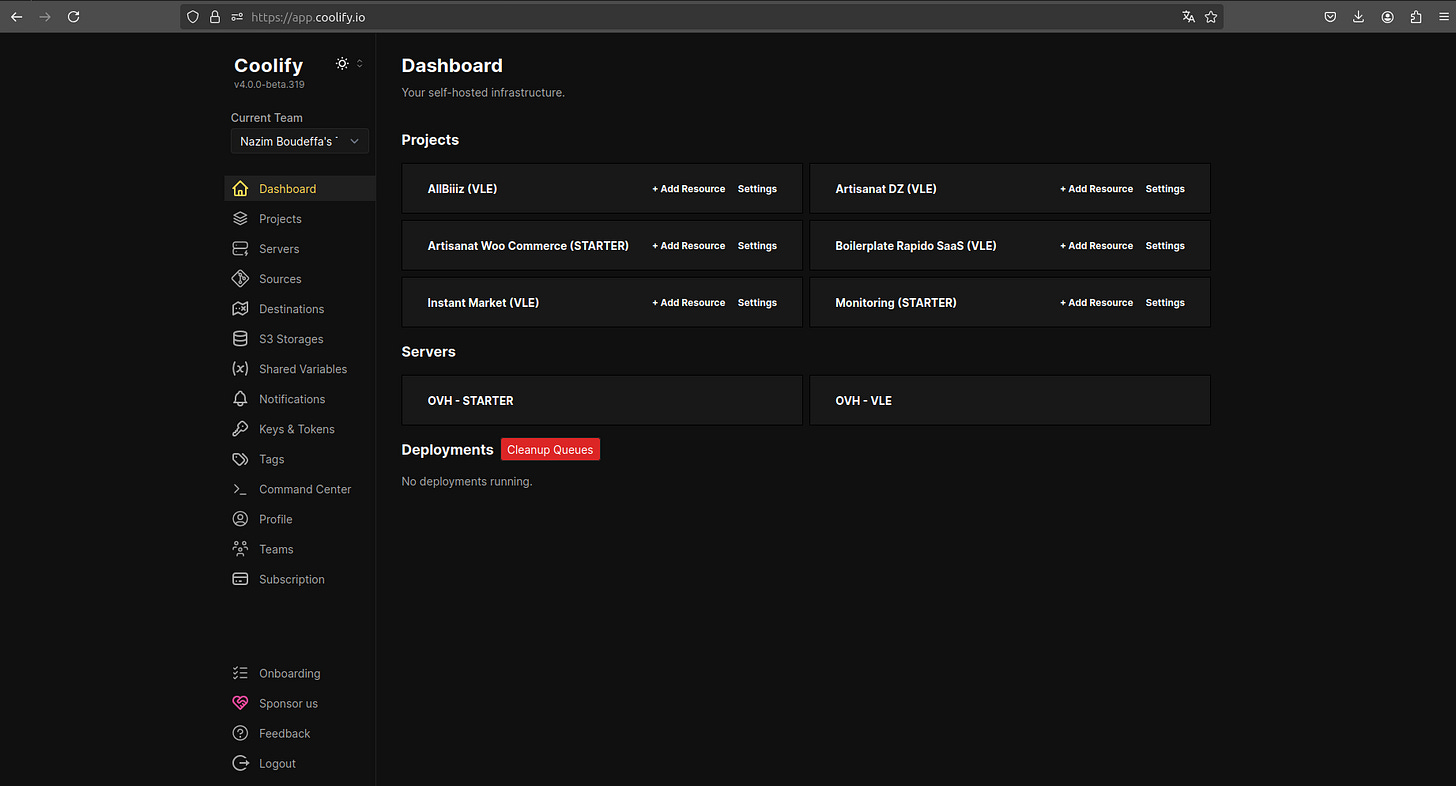Click the Tags icon in sidebar
This screenshot has height=786, width=1456.
point(240,459)
